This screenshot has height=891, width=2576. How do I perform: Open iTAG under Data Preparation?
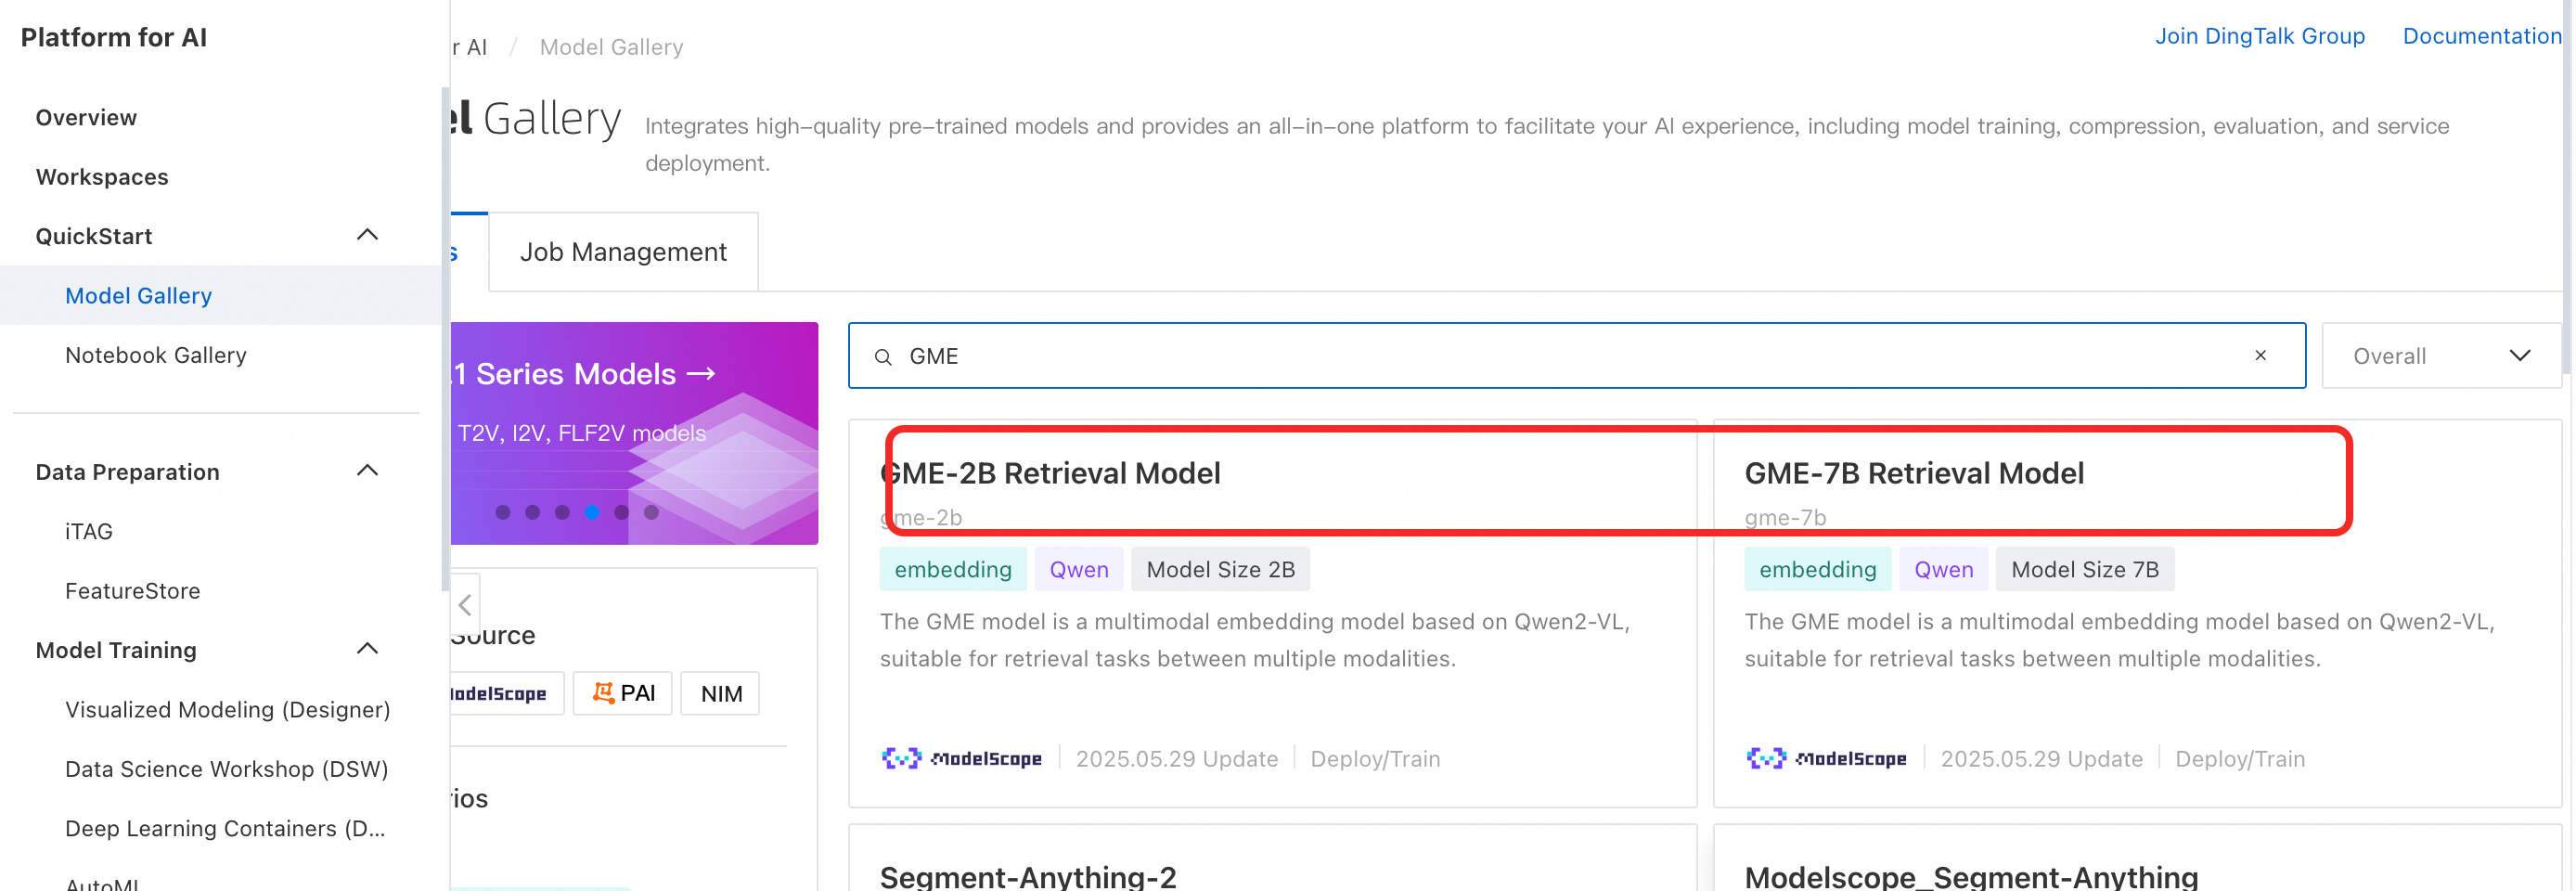pos(89,532)
